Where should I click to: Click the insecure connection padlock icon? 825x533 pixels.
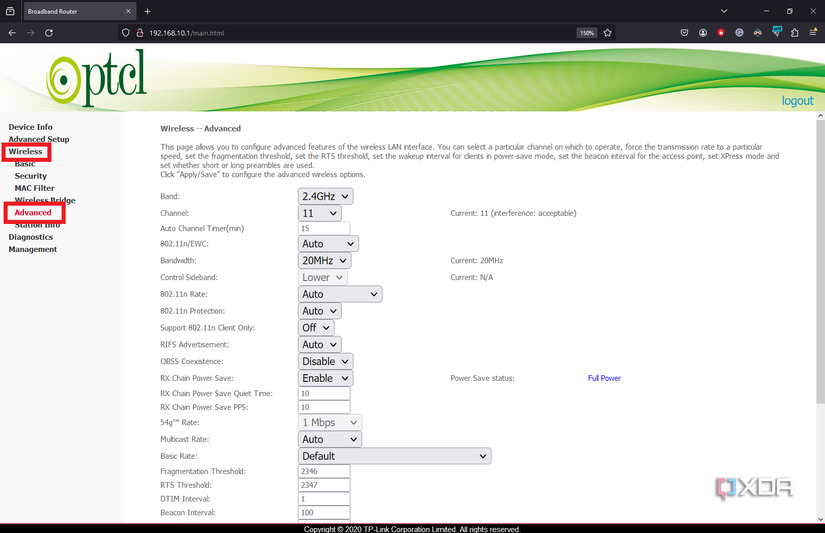pos(140,33)
